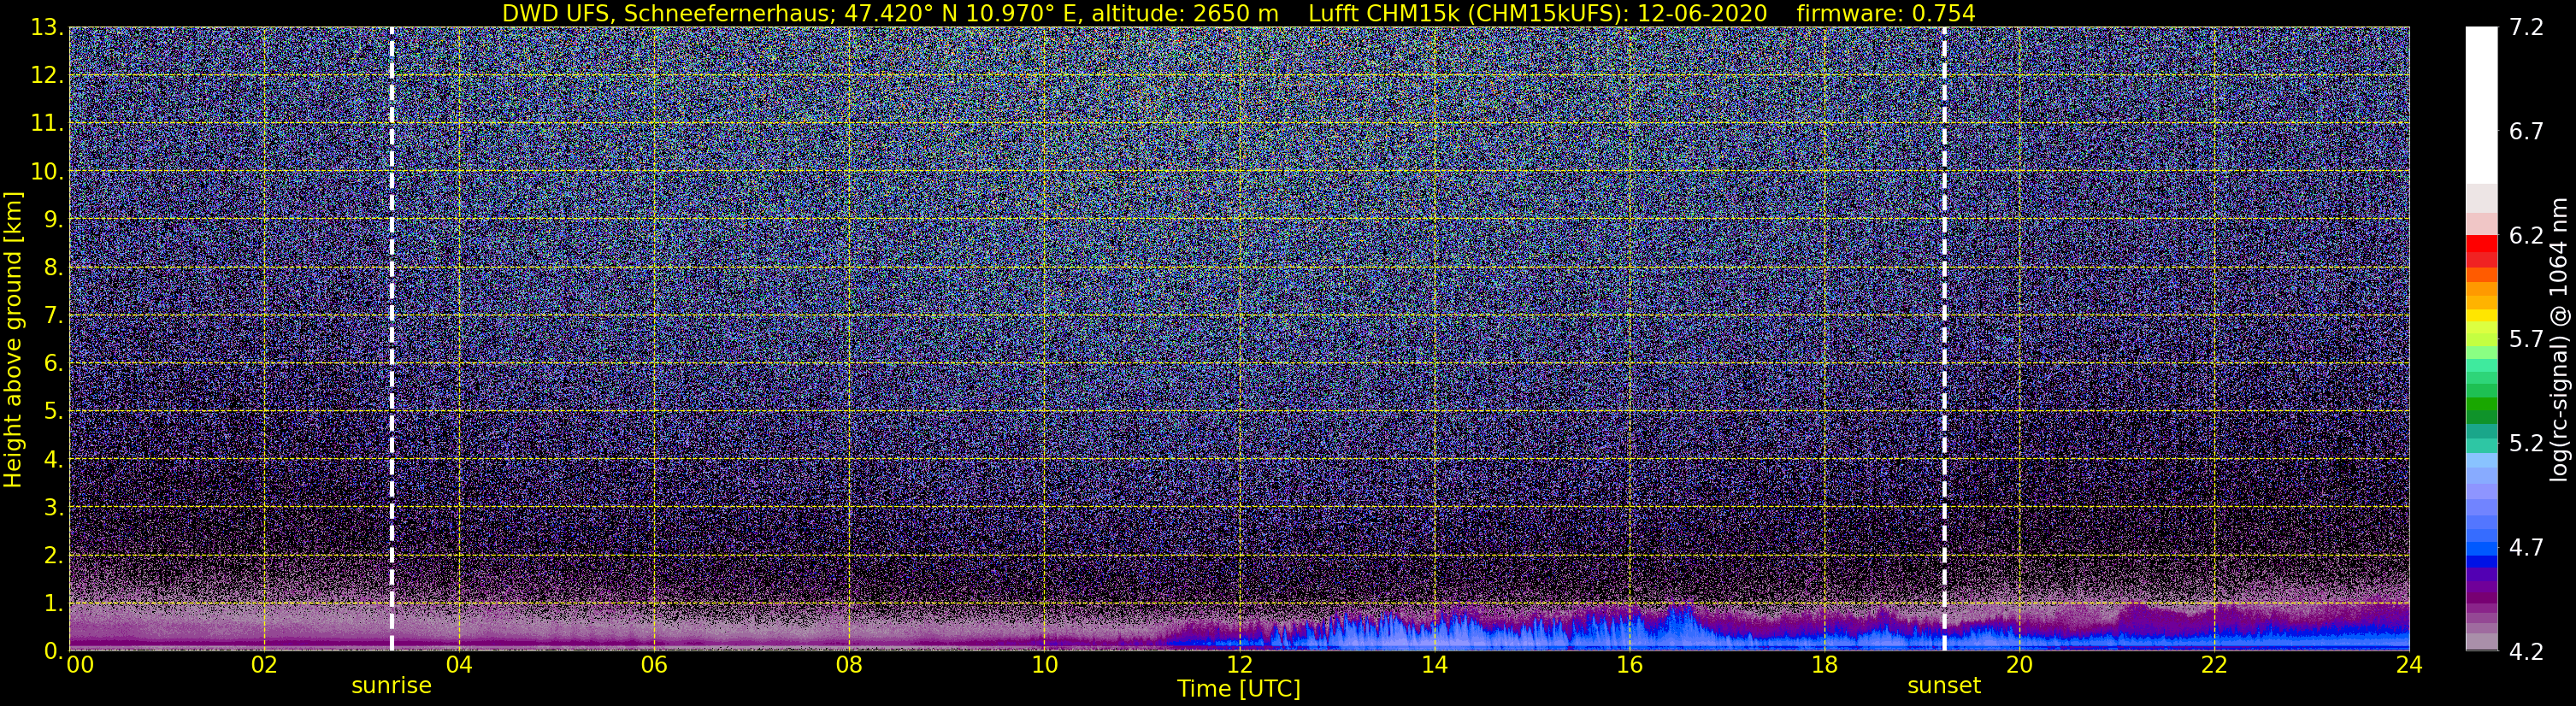Click the red band of the colorbar

(x=2481, y=250)
